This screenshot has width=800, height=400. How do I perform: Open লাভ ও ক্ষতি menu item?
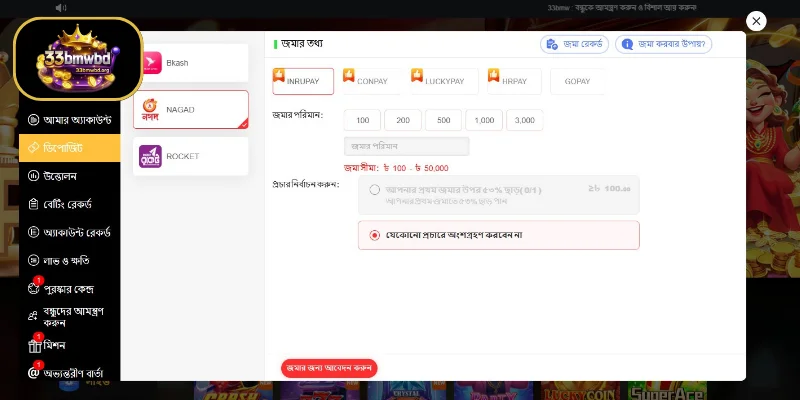tap(69, 260)
